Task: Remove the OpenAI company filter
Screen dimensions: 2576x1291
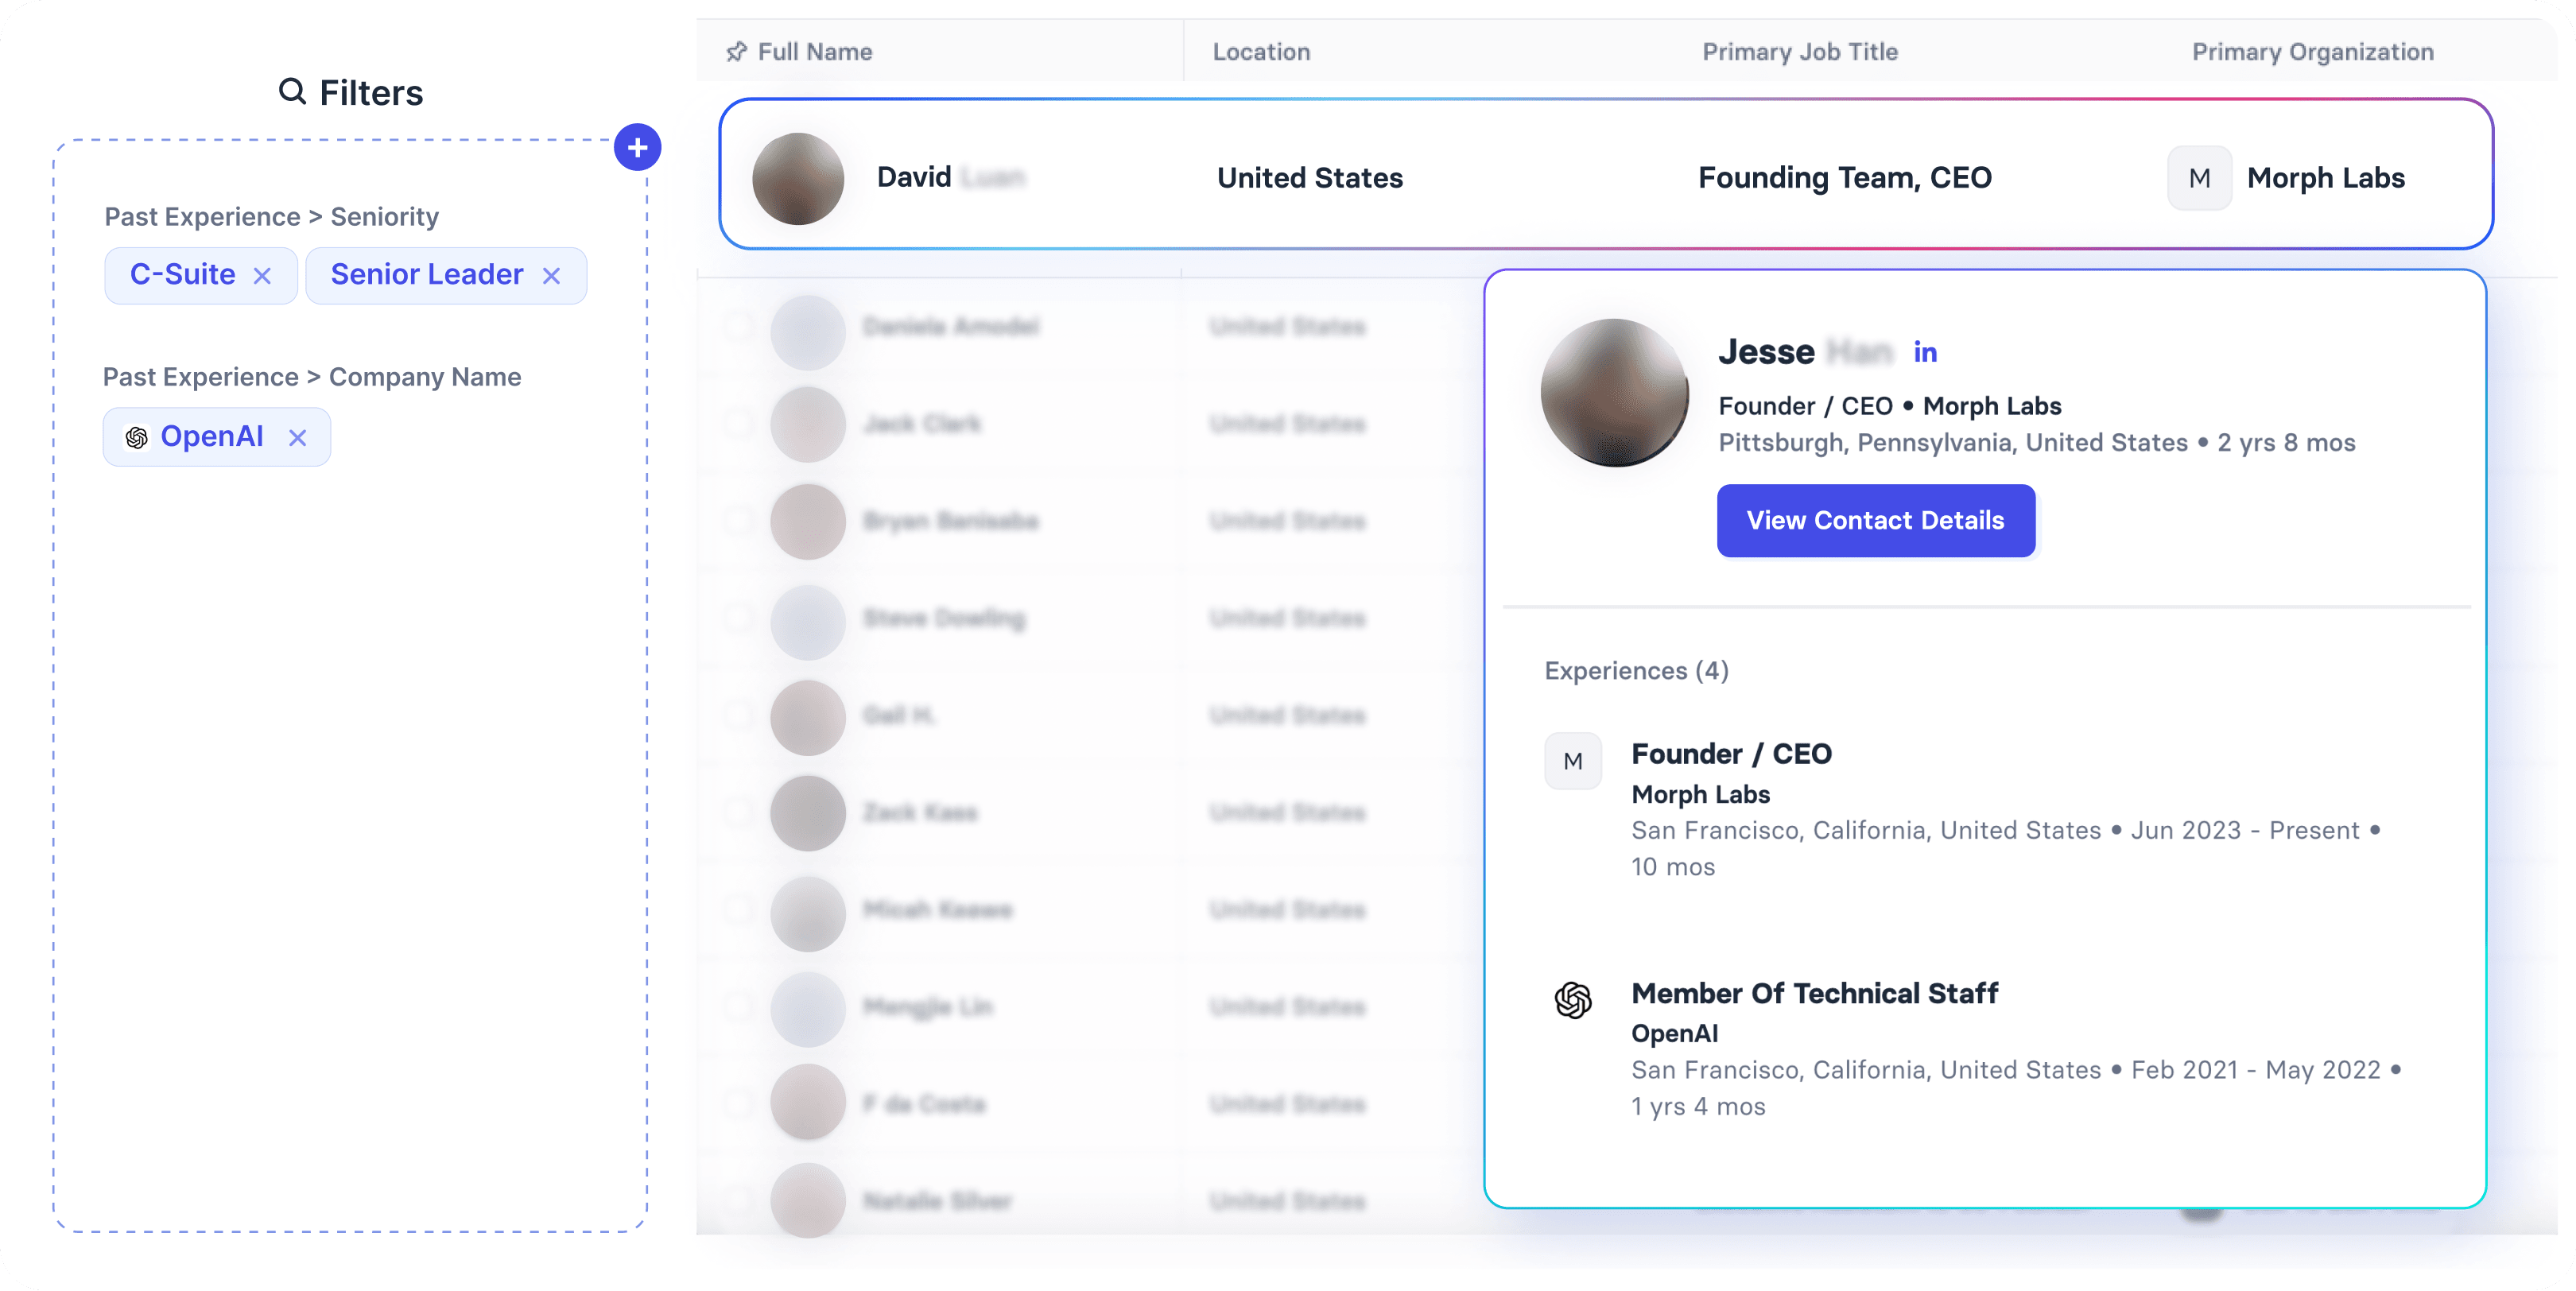Action: click(x=297, y=437)
